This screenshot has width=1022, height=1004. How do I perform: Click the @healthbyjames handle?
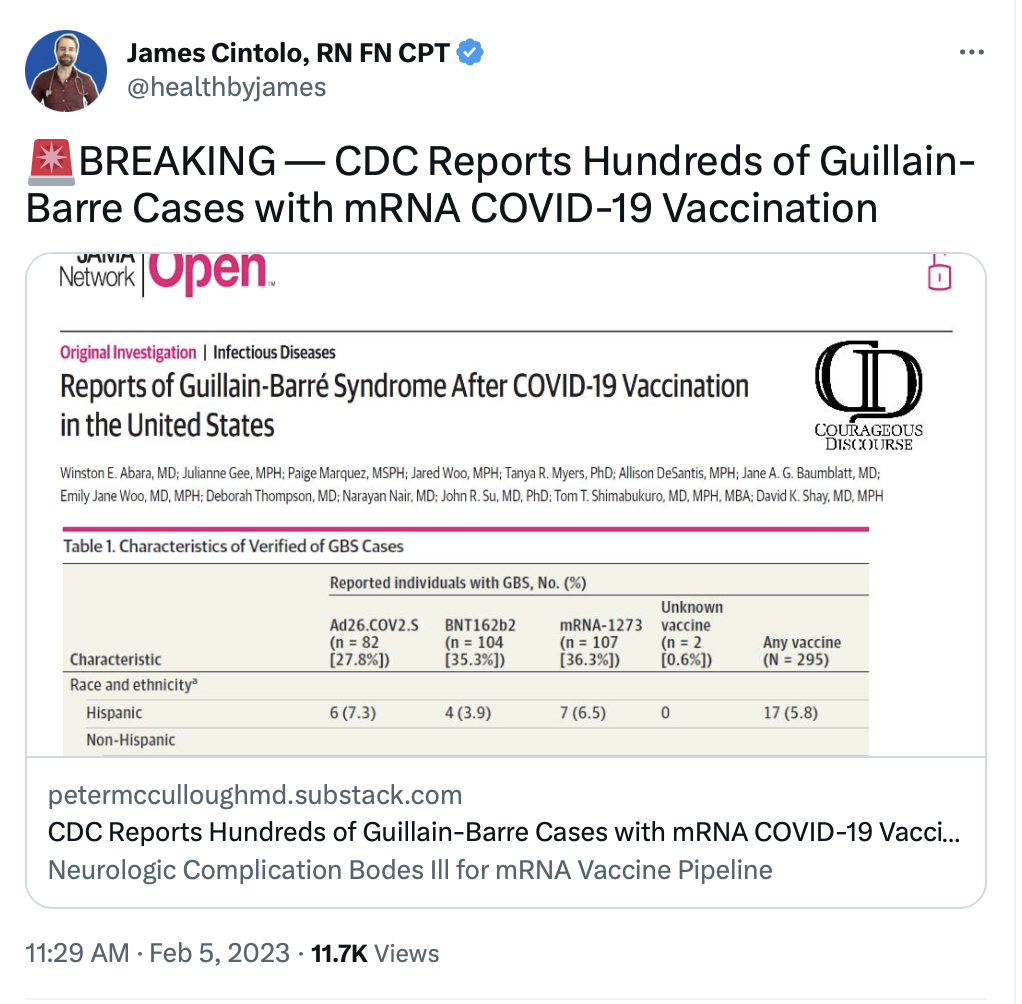tap(226, 88)
